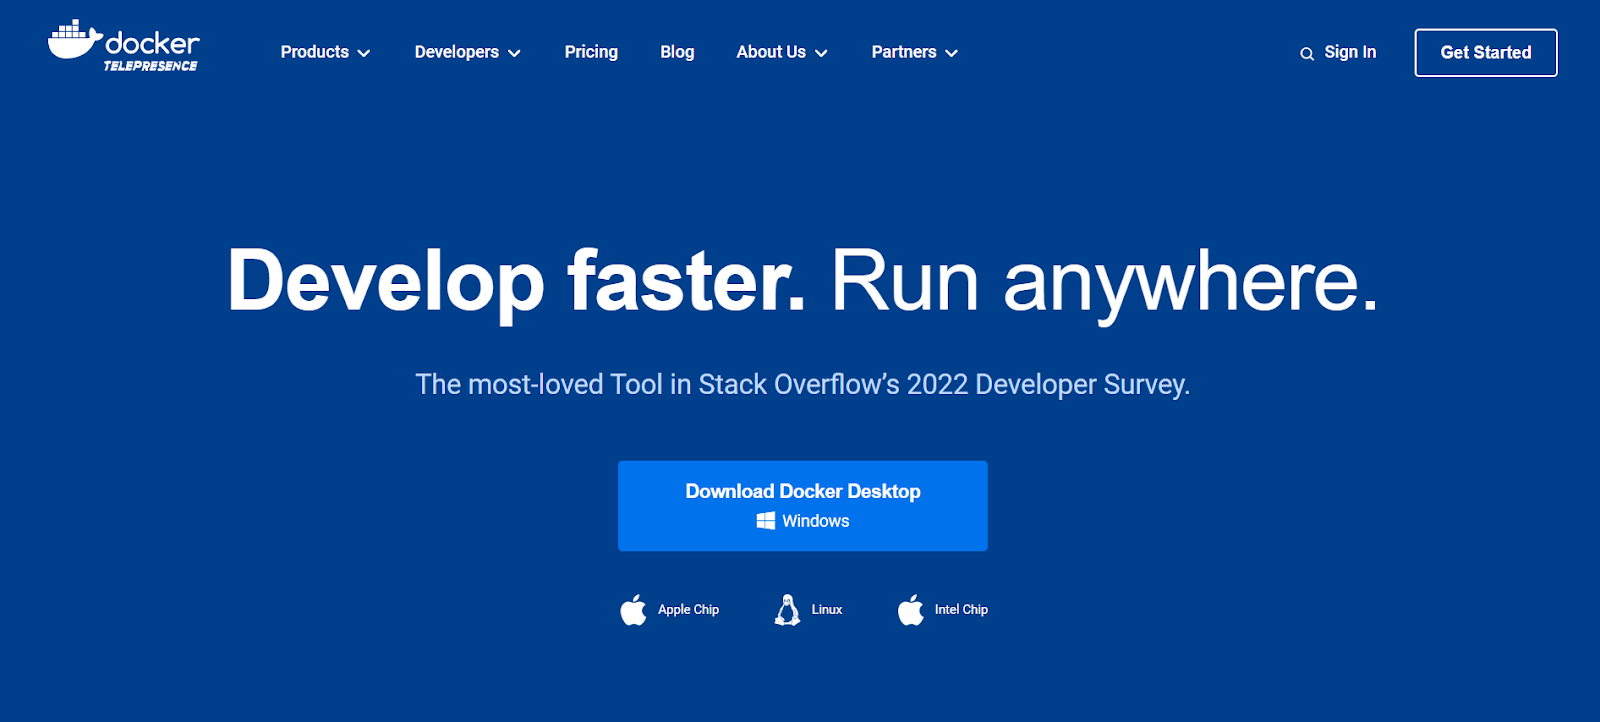Open the Products menu
The width and height of the screenshot is (1600, 722).
325,52
